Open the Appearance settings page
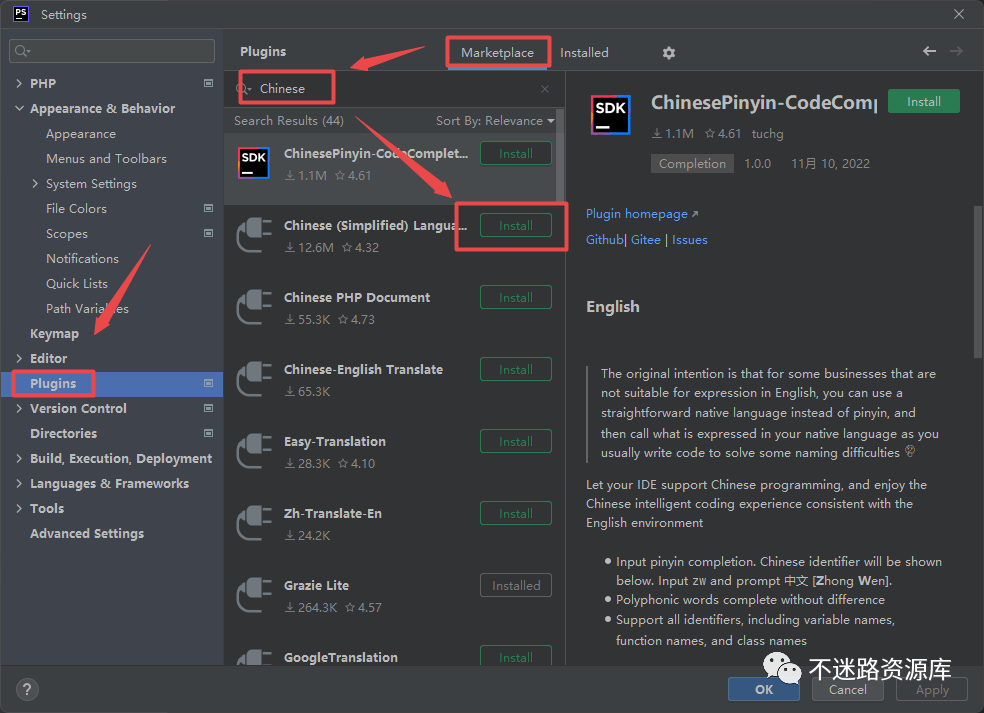Viewport: 984px width, 713px height. click(x=81, y=134)
